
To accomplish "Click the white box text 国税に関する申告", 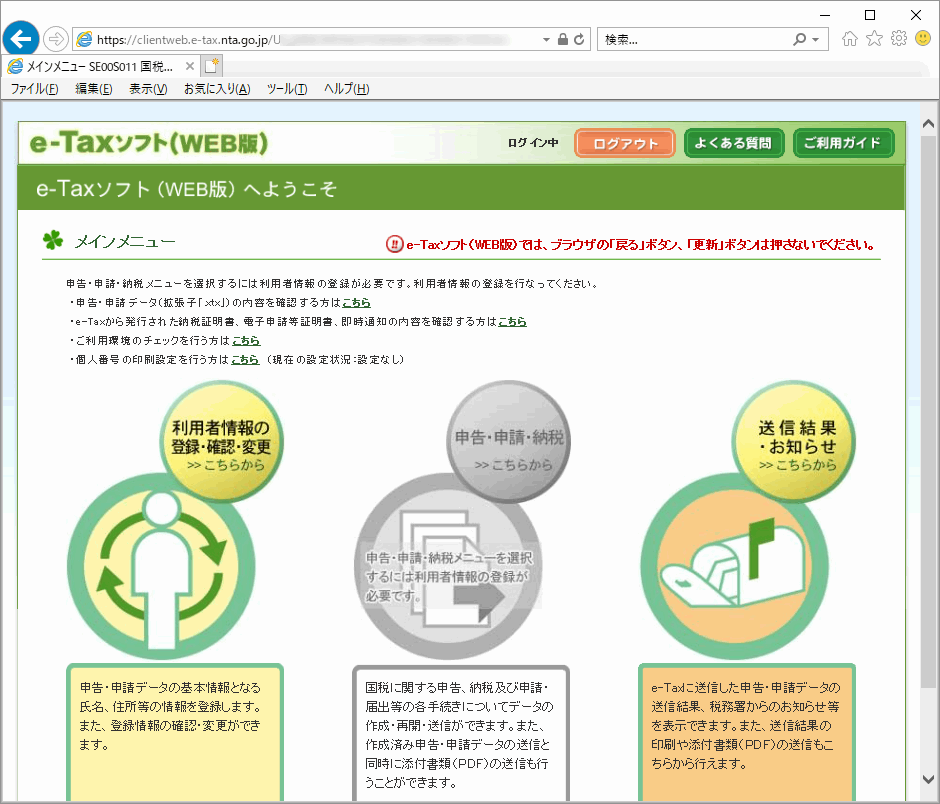I will click(459, 735).
